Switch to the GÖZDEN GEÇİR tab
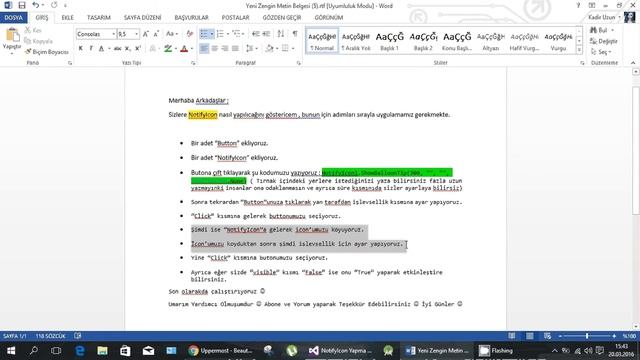 click(x=282, y=18)
